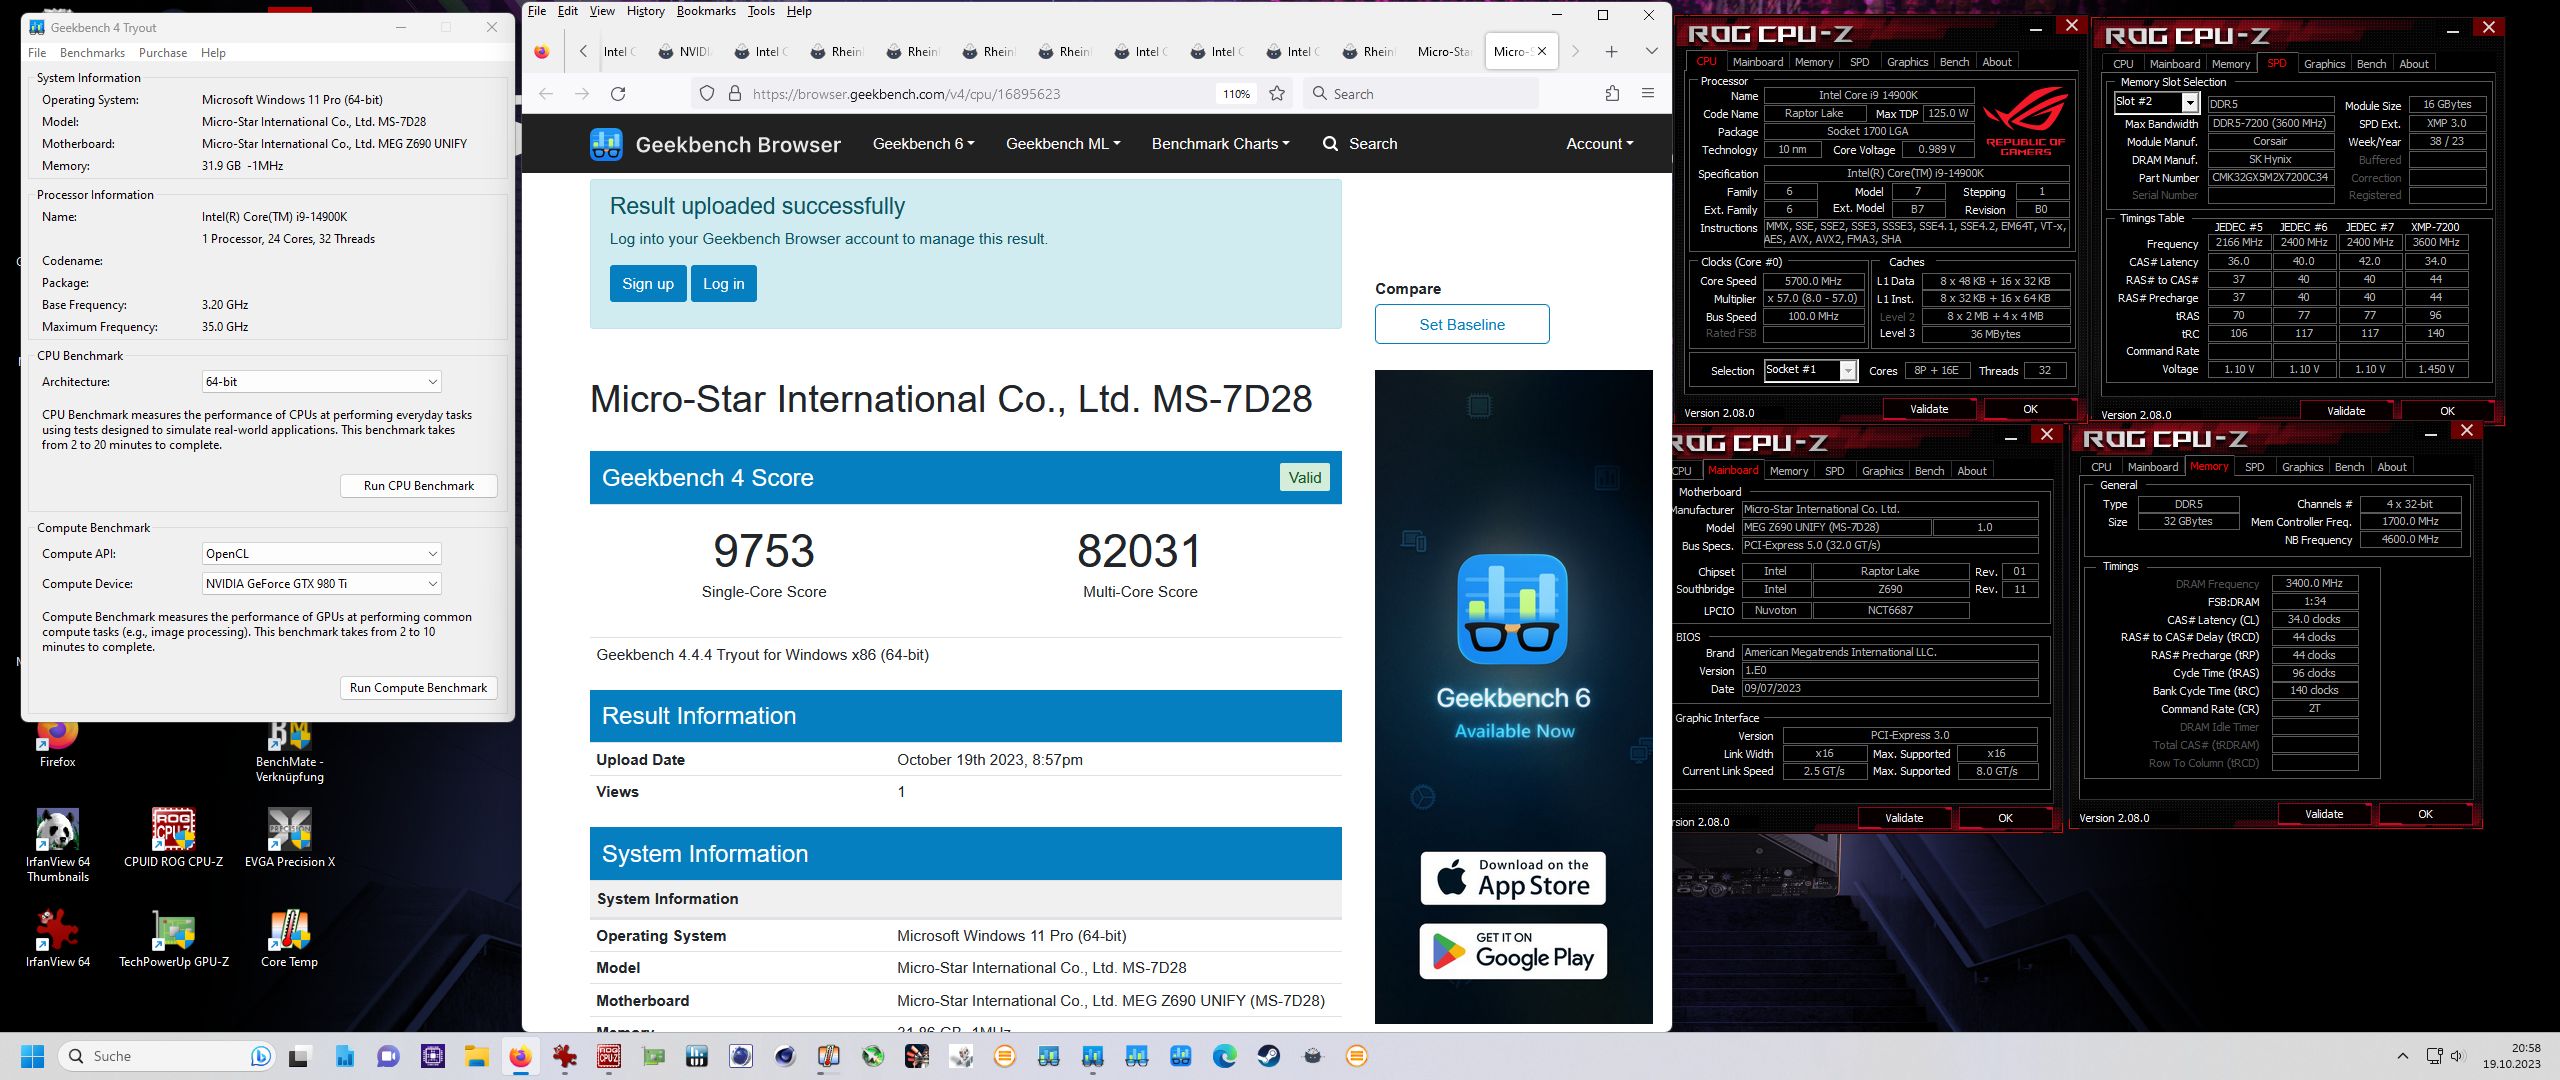
Task: Open the volume control in system tray
Action: point(2459,1056)
